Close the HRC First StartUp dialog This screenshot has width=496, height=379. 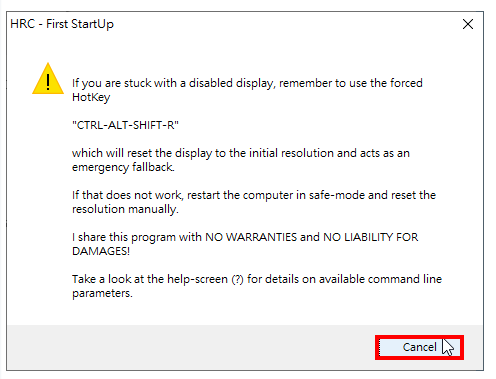(x=468, y=24)
